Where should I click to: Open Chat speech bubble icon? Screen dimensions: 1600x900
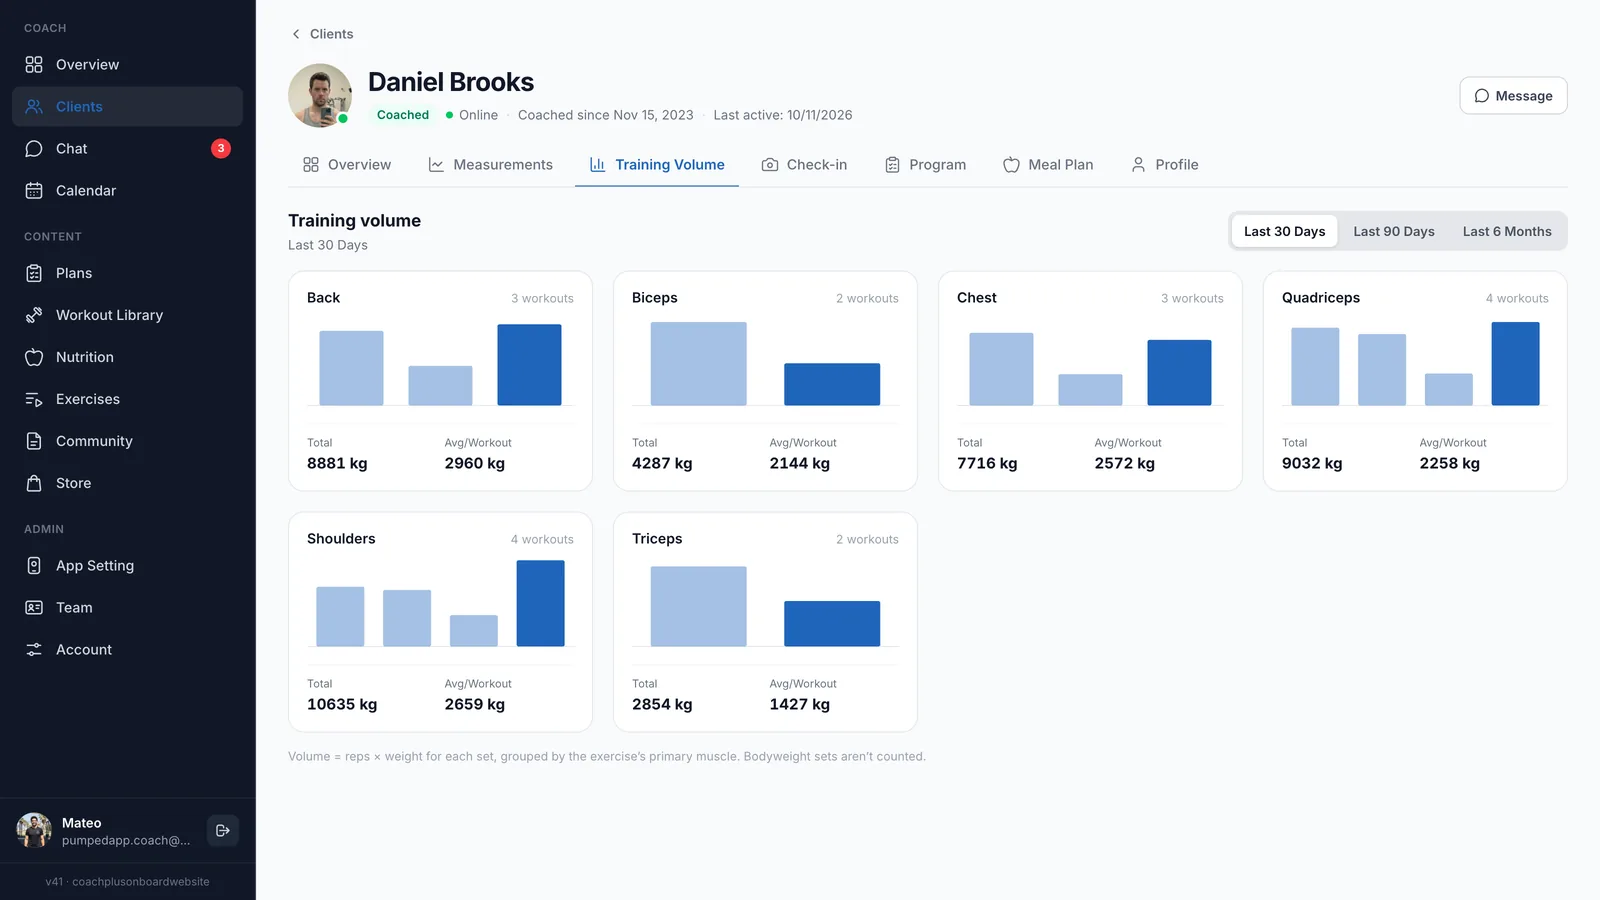34,149
